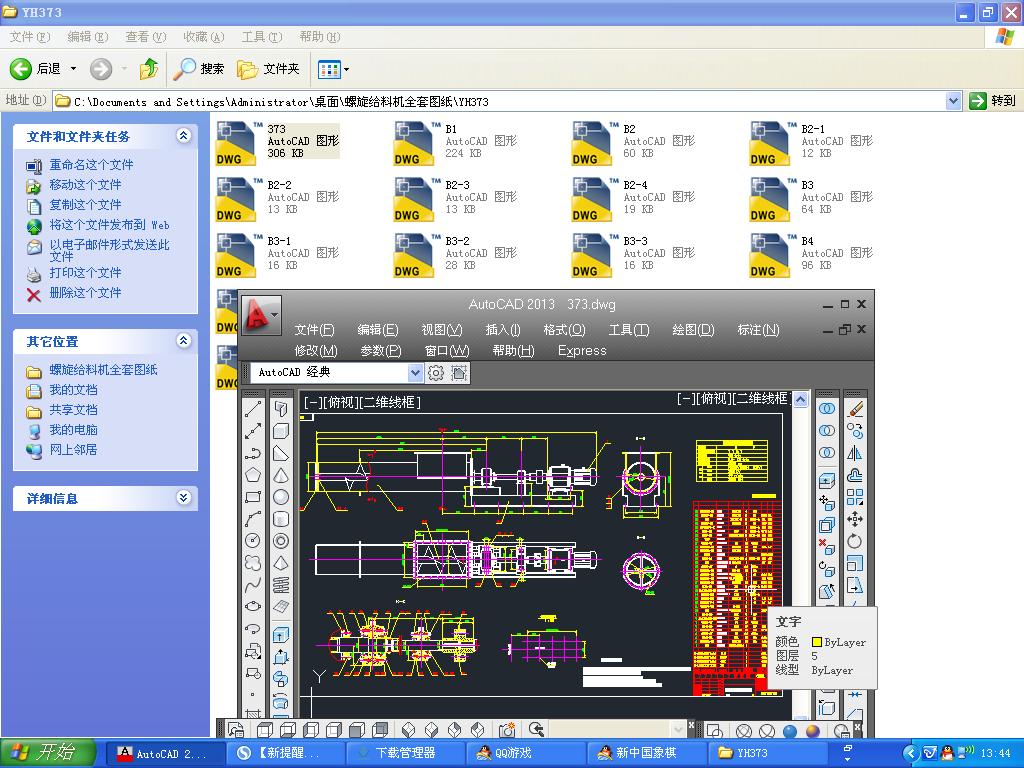Expand the 详细信息 panel

183,498
